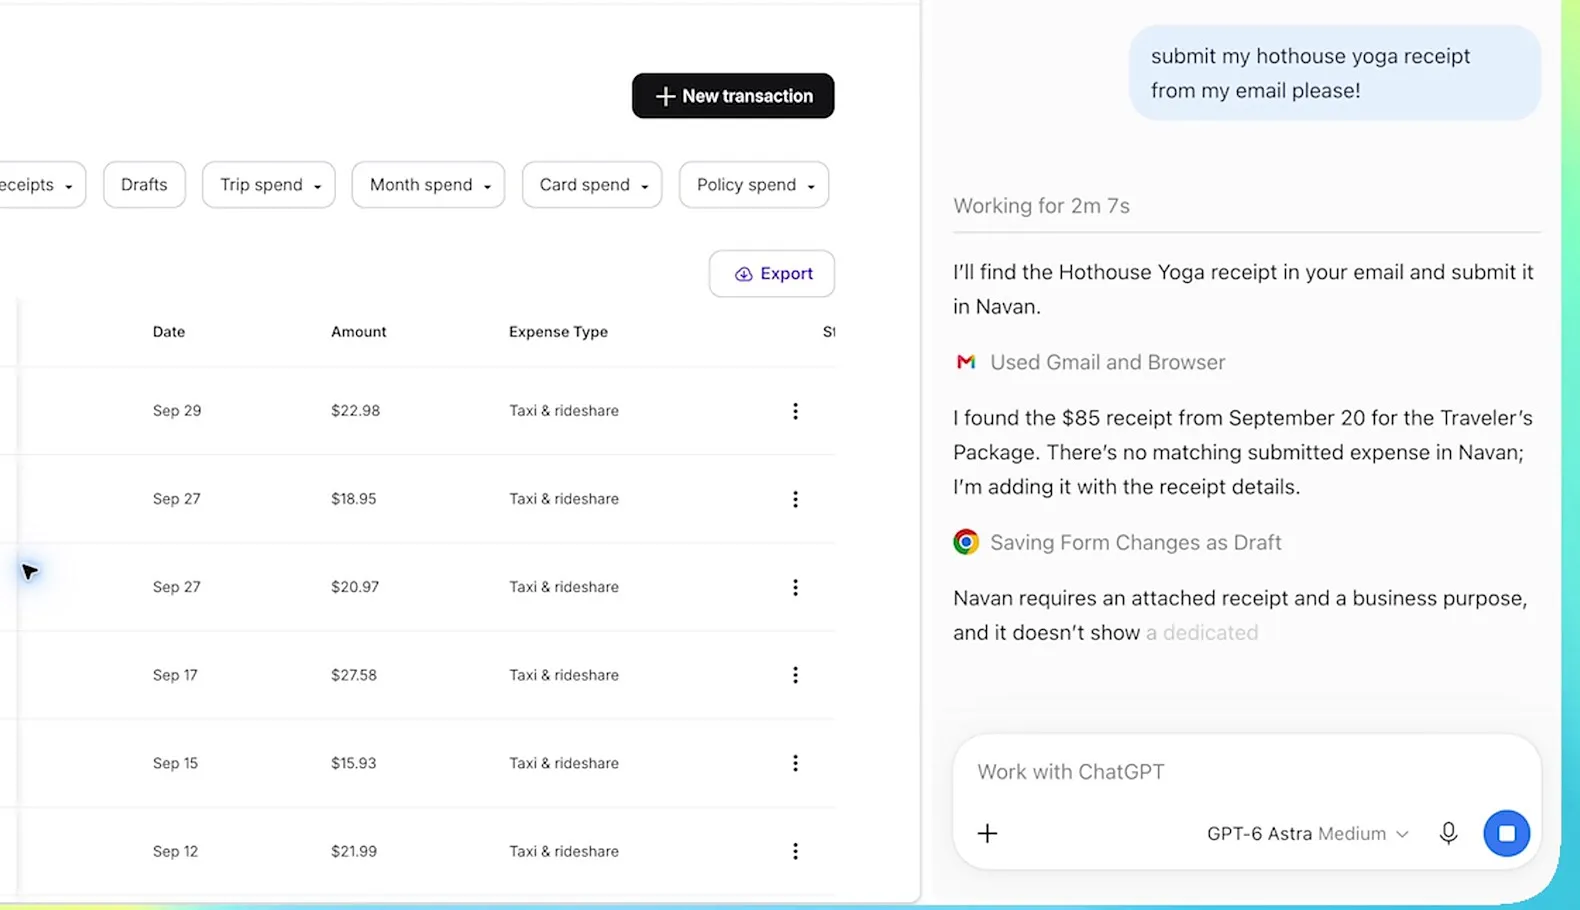Sort by the Date column header

169,332
